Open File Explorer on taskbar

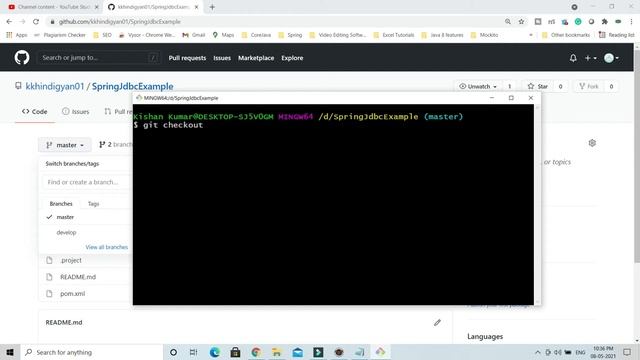tap(277, 352)
